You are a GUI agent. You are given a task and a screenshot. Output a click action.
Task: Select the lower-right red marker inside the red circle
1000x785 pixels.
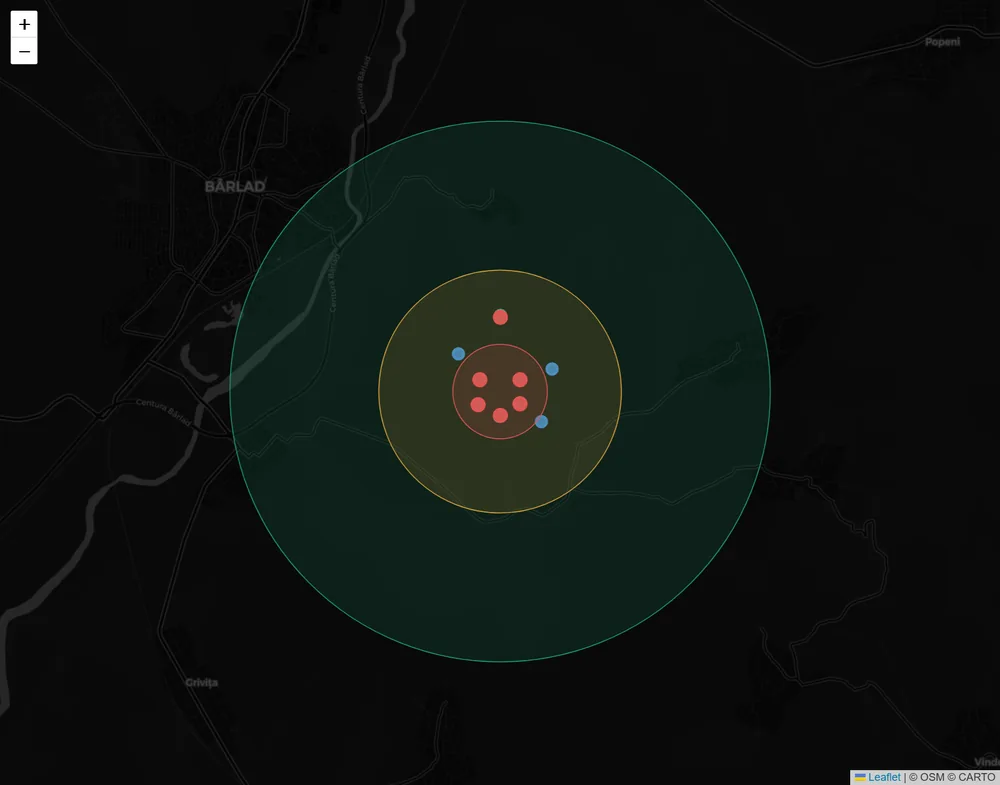520,404
